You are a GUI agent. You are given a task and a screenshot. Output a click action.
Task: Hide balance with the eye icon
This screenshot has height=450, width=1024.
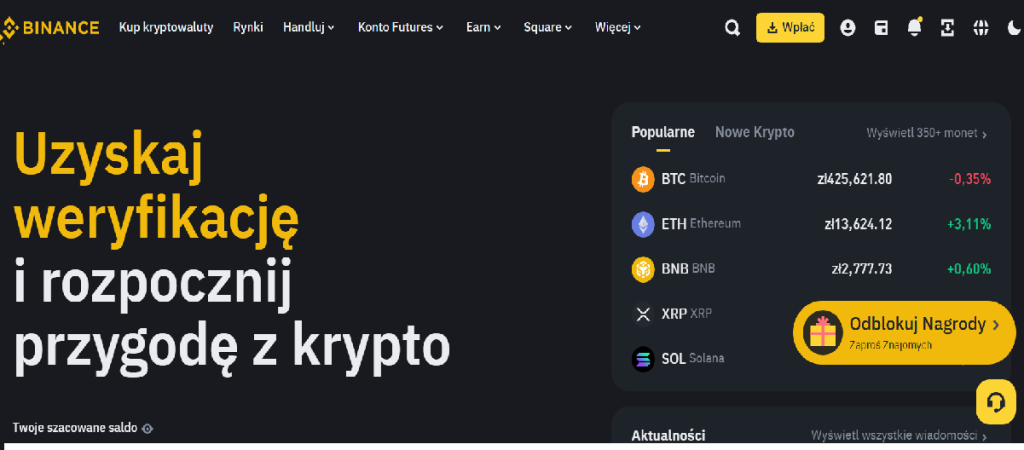[148, 429]
